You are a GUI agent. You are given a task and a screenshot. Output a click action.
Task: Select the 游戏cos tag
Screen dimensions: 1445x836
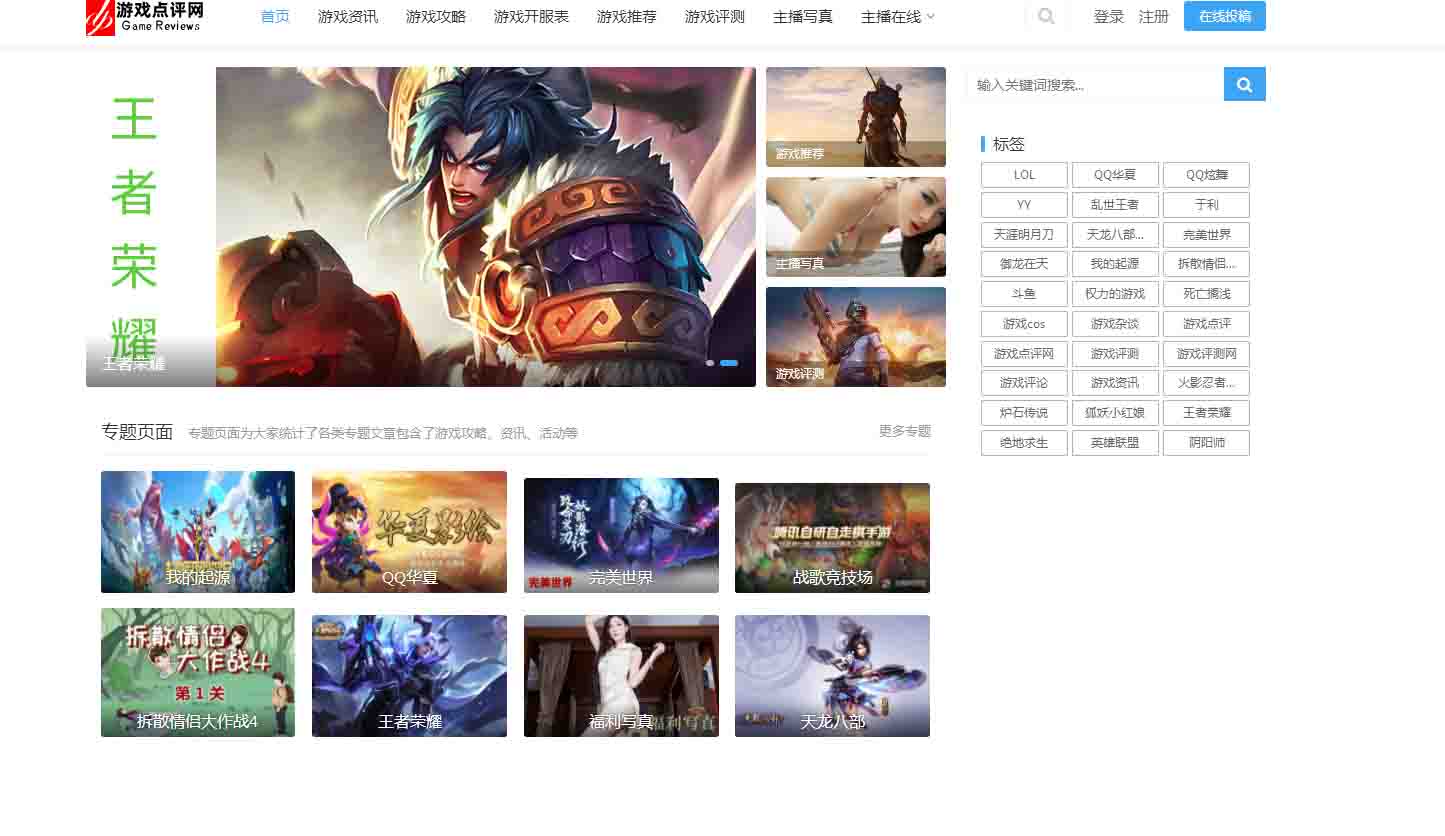[1024, 324]
